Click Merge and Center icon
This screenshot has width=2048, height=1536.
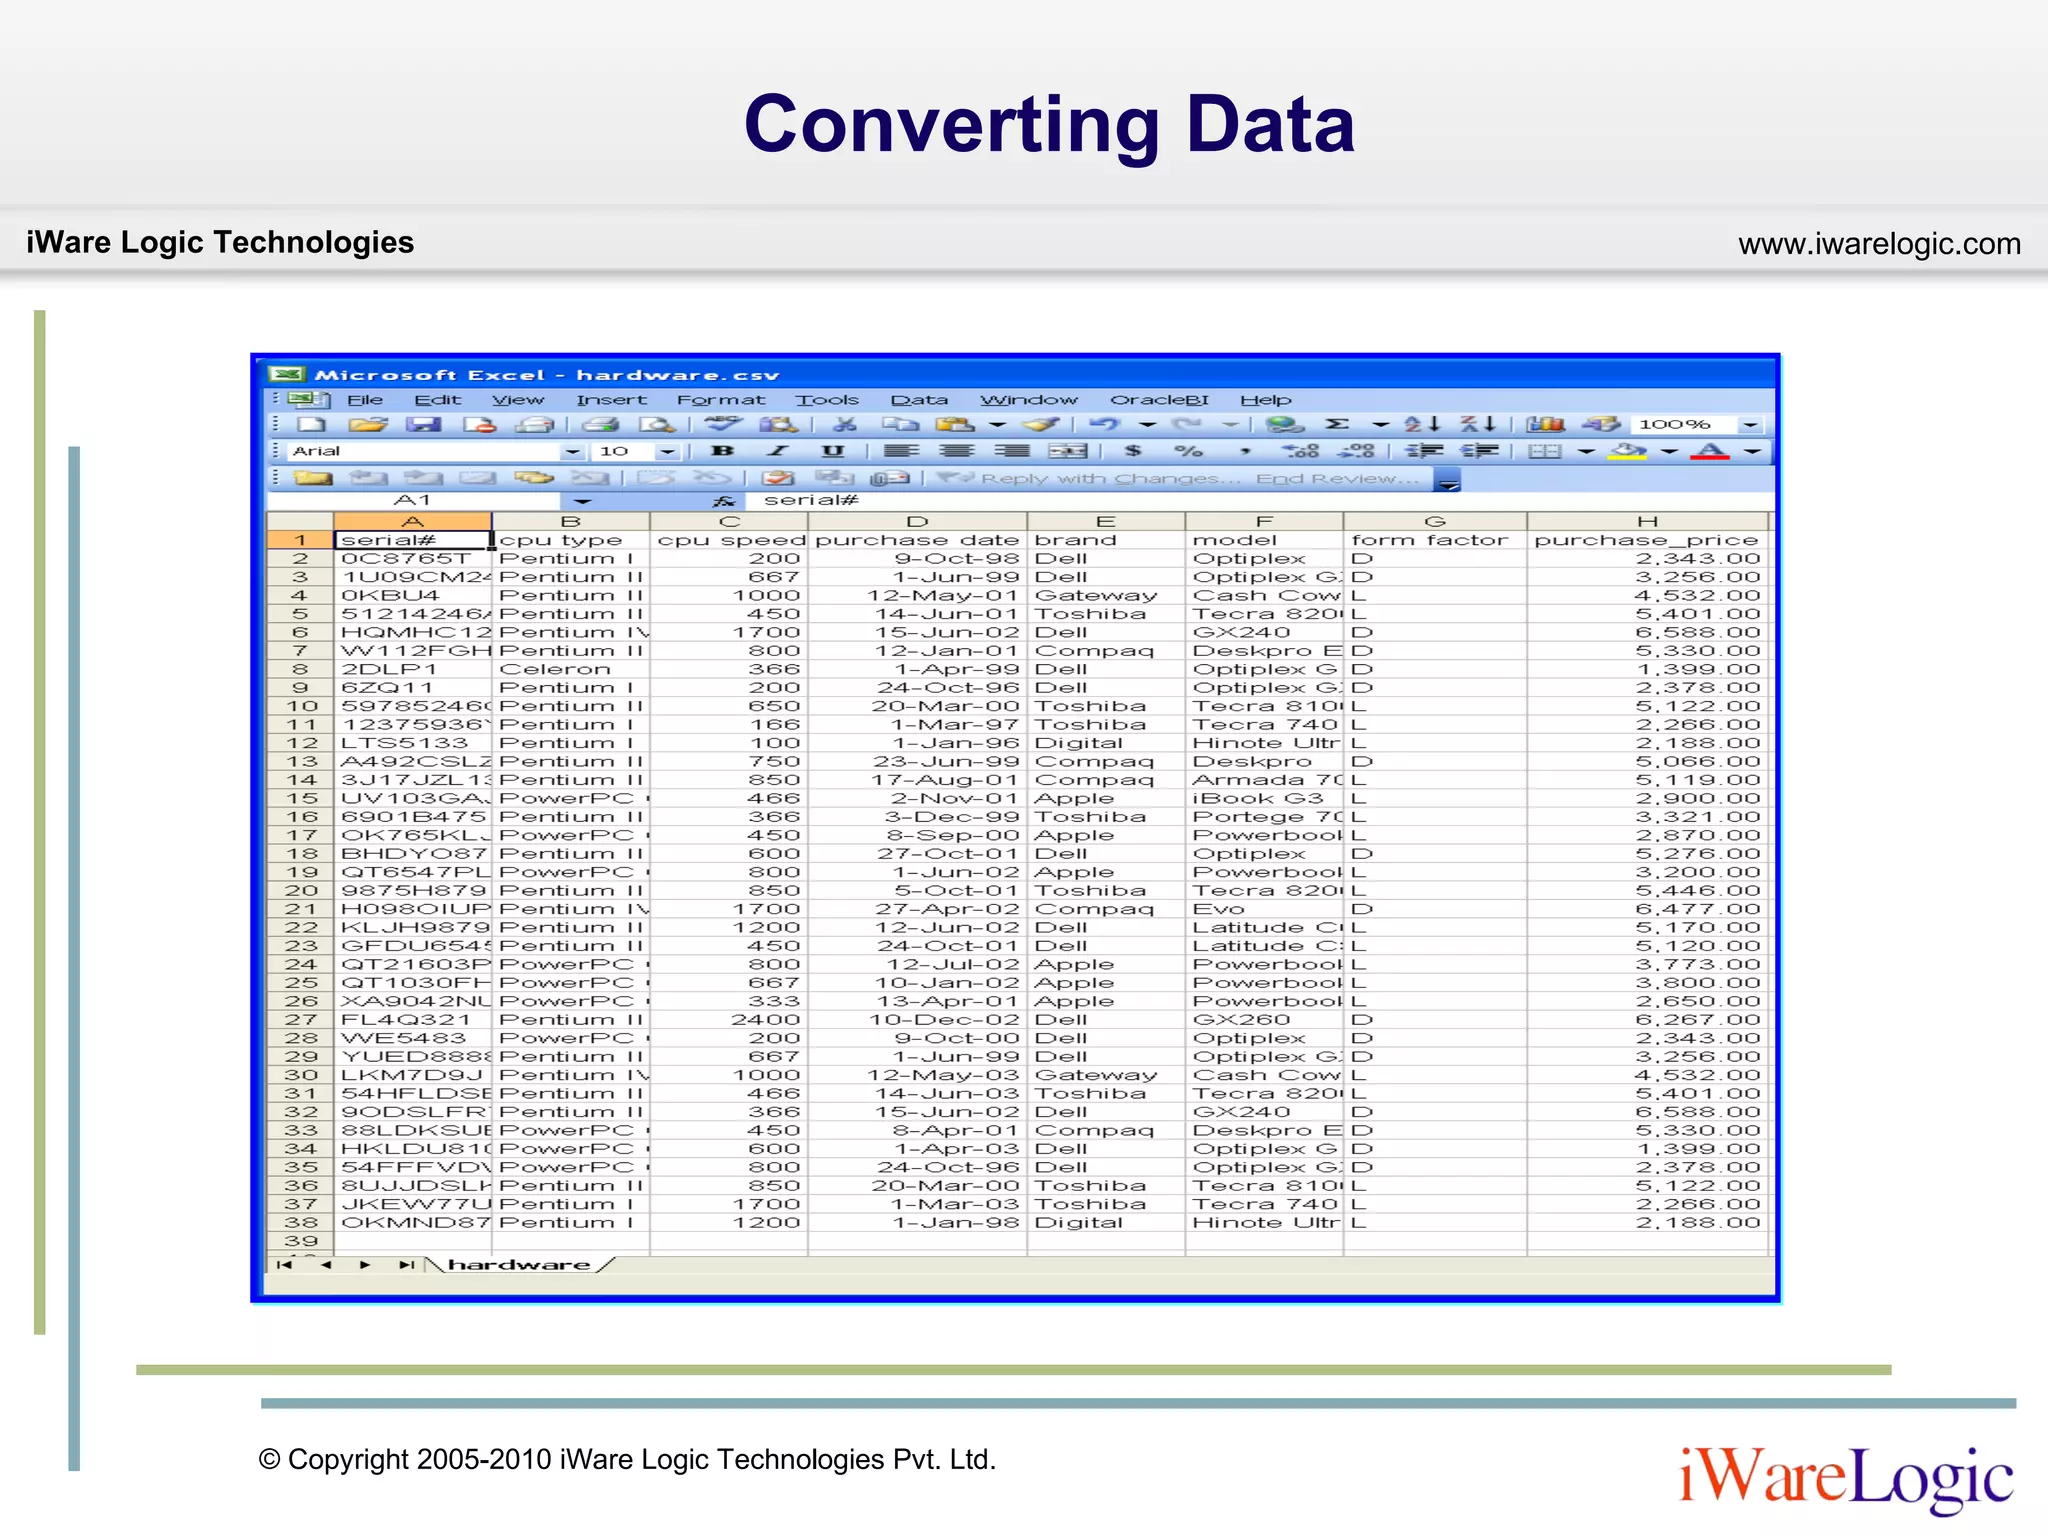click(1067, 452)
